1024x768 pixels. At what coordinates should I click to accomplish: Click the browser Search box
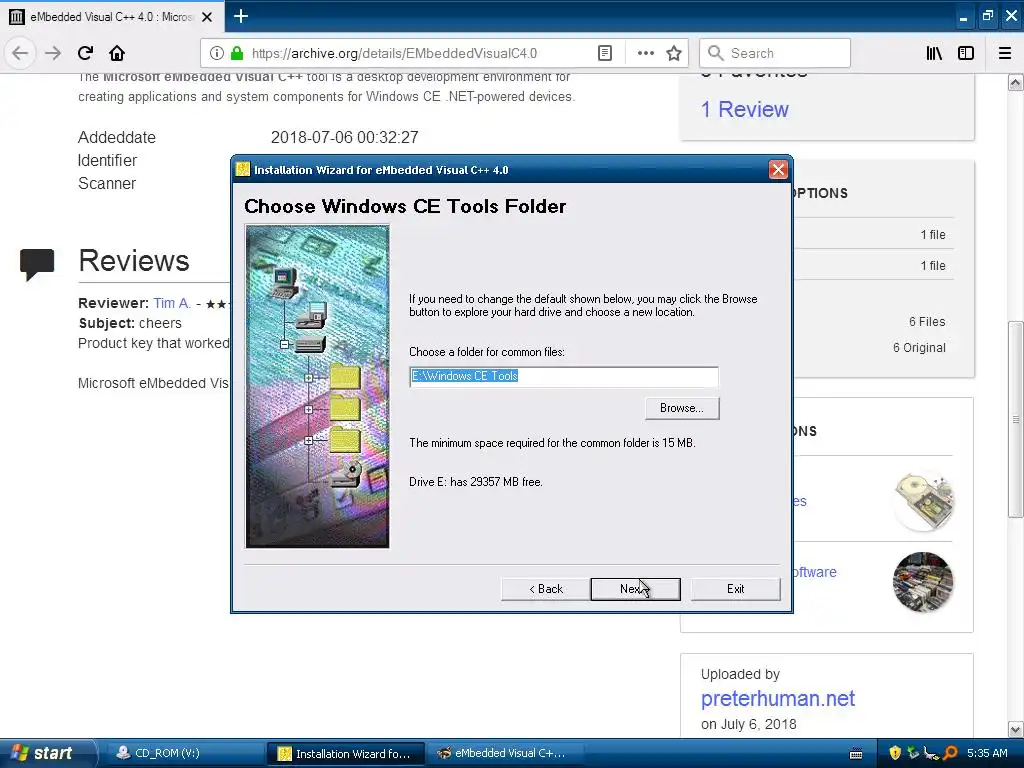(775, 54)
